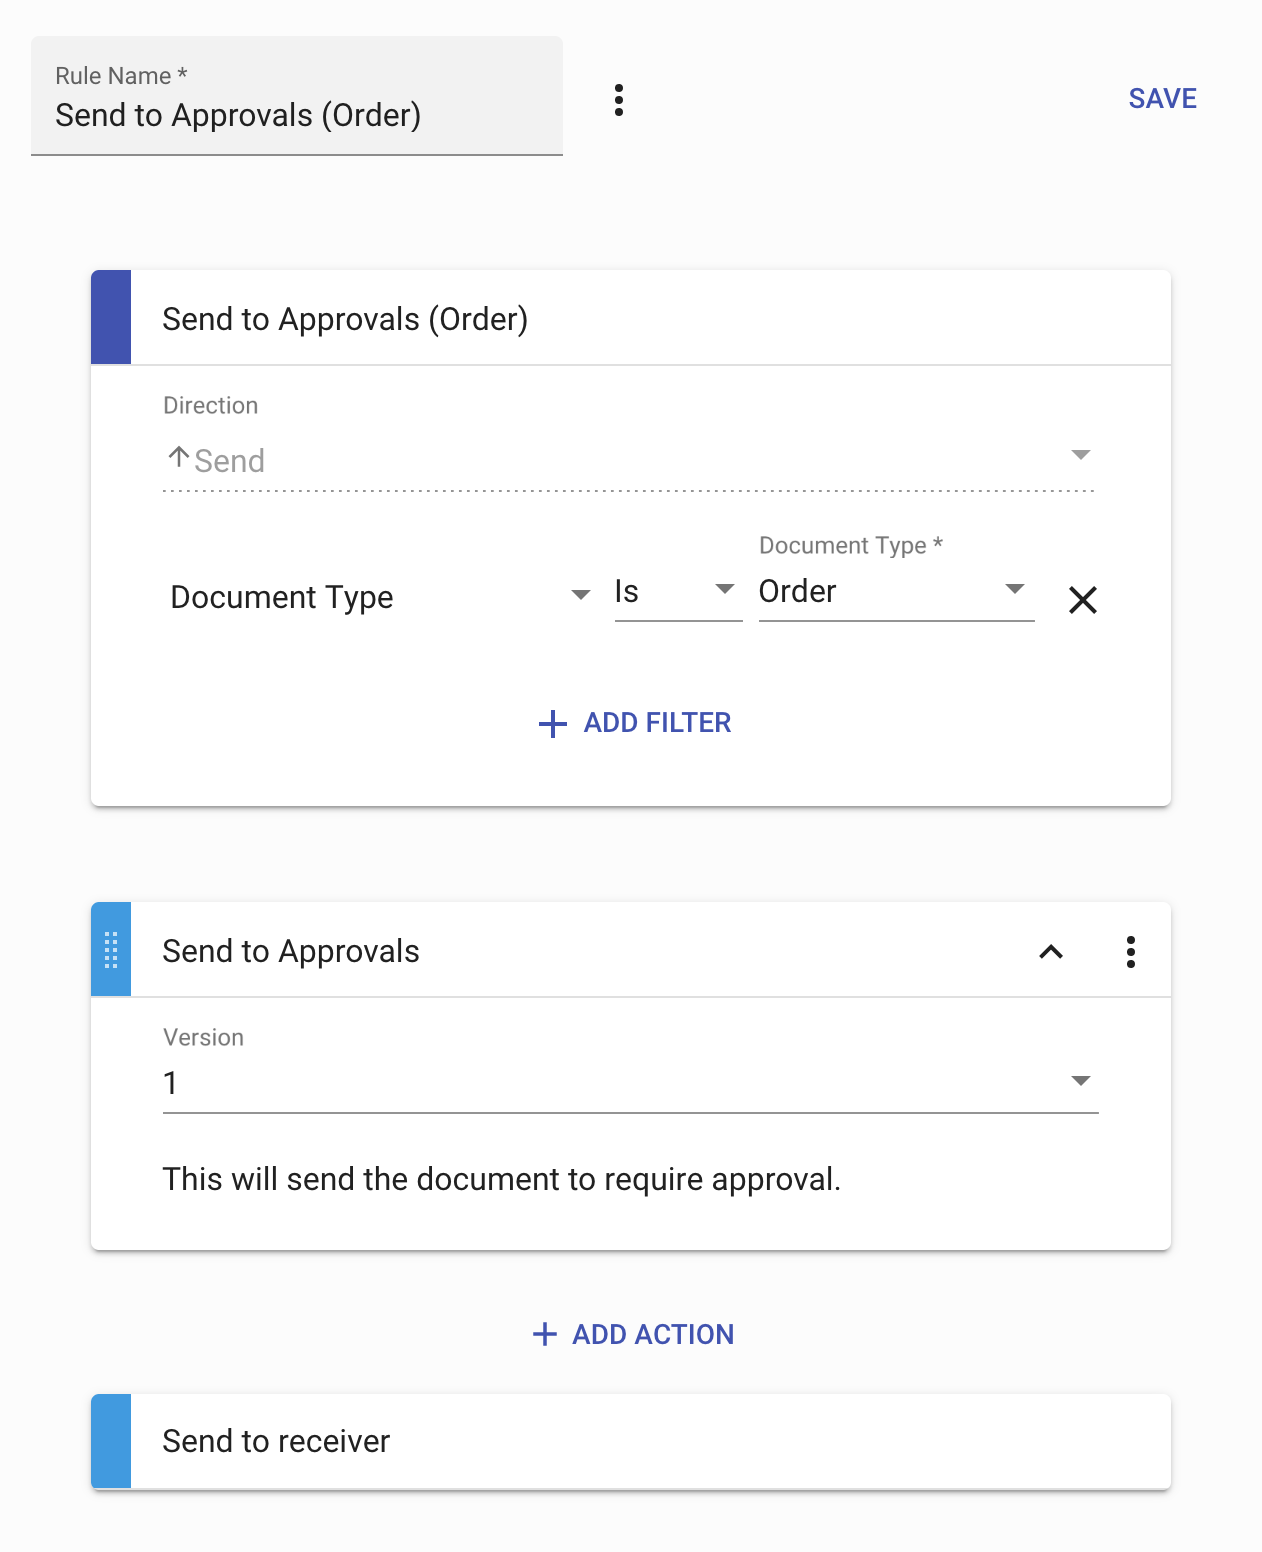The height and width of the screenshot is (1552, 1262).
Task: Open the kebab menu beside Rule Name
Action: click(x=619, y=100)
